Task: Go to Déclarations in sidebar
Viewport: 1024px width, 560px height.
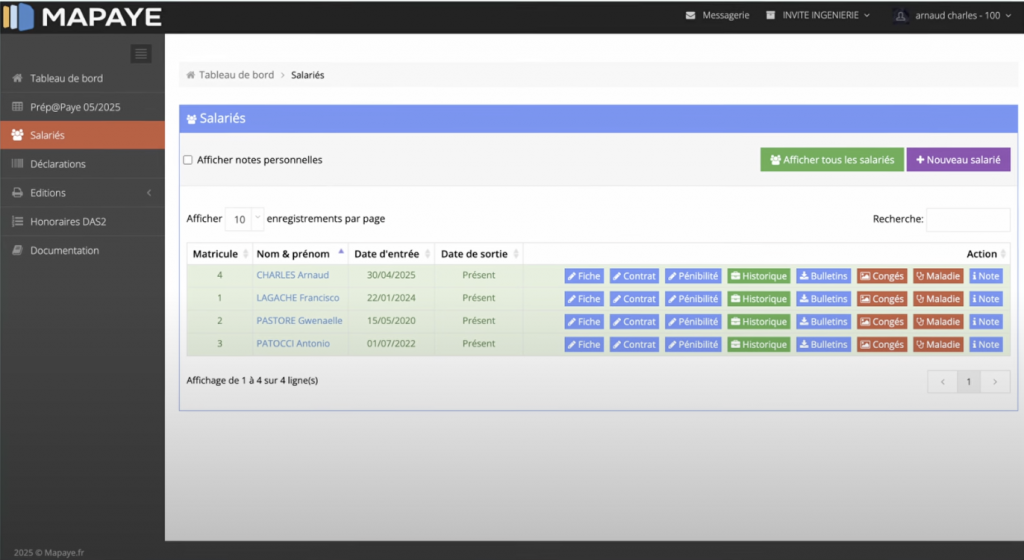Action: click(58, 164)
